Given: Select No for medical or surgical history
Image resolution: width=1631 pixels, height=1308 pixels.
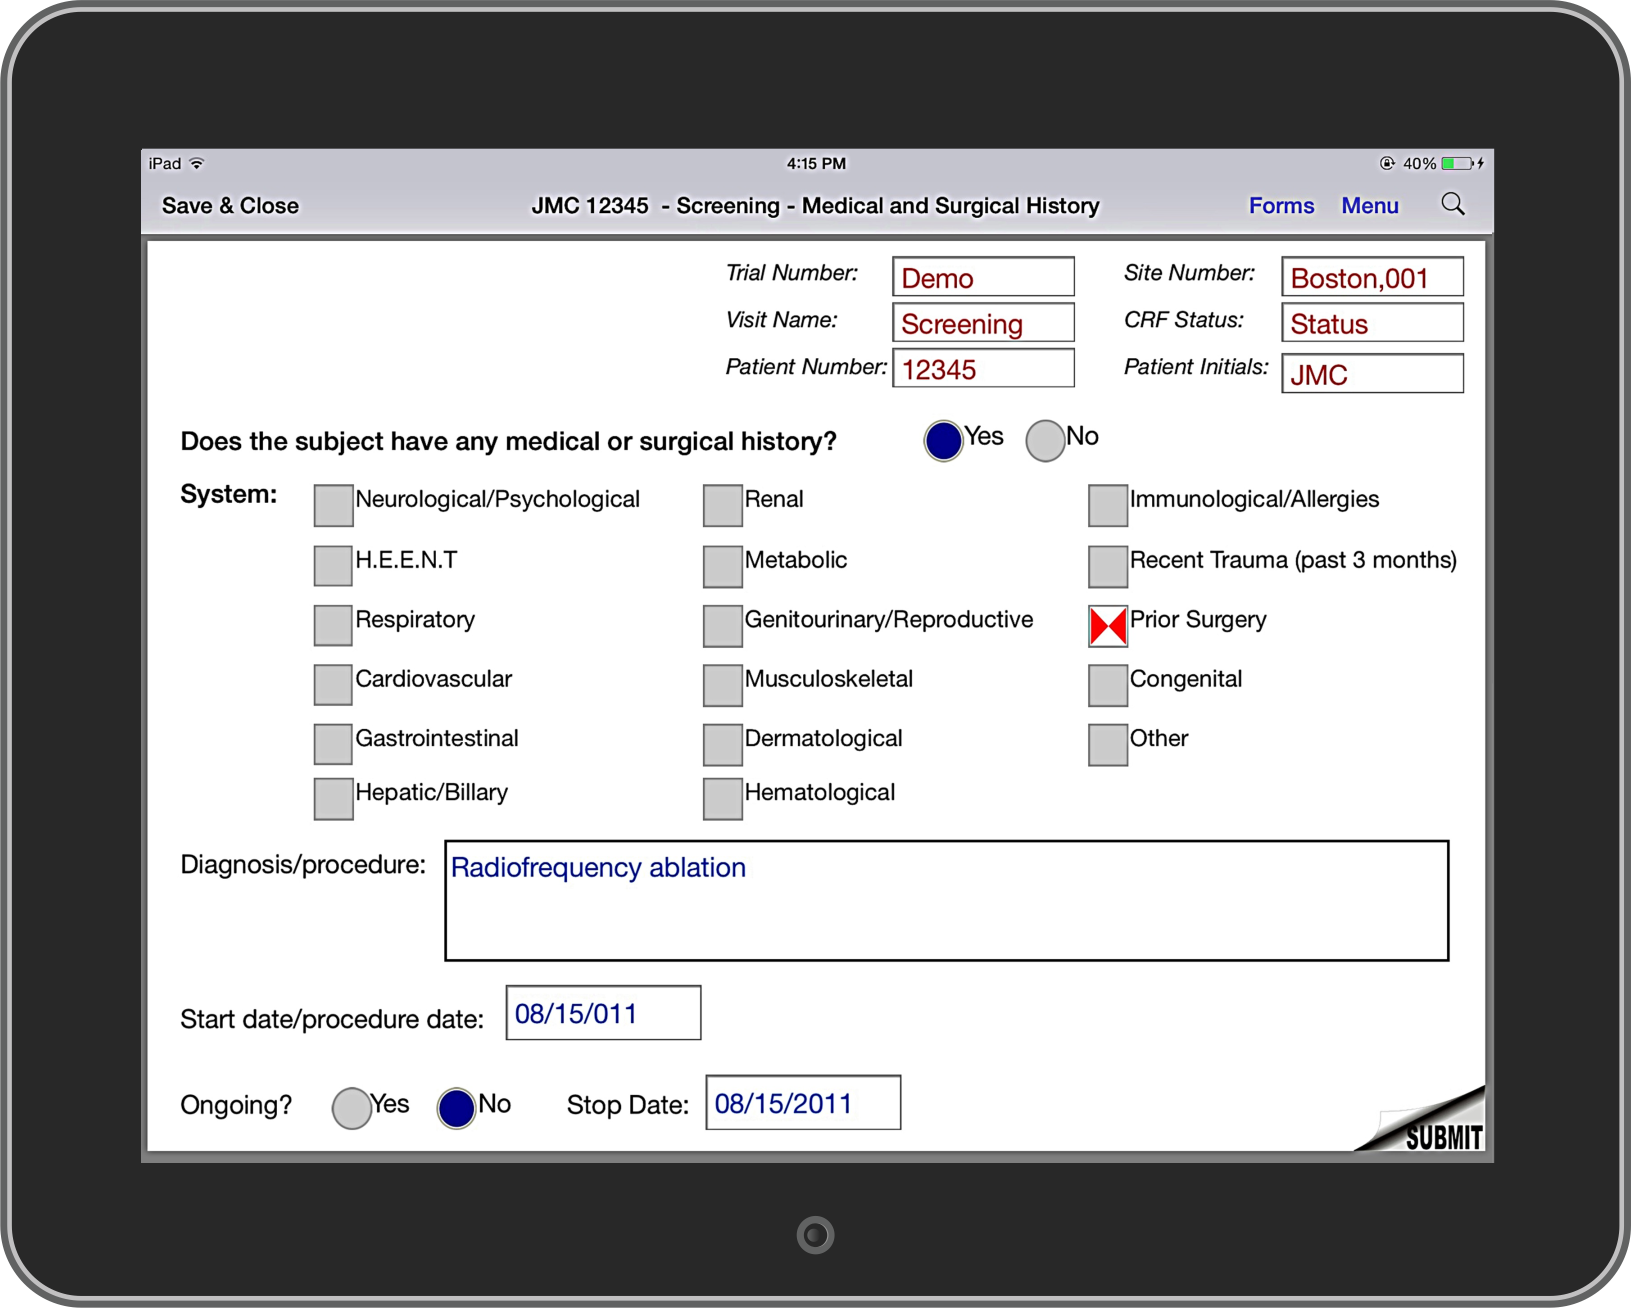Looking at the screenshot, I should tap(1046, 440).
